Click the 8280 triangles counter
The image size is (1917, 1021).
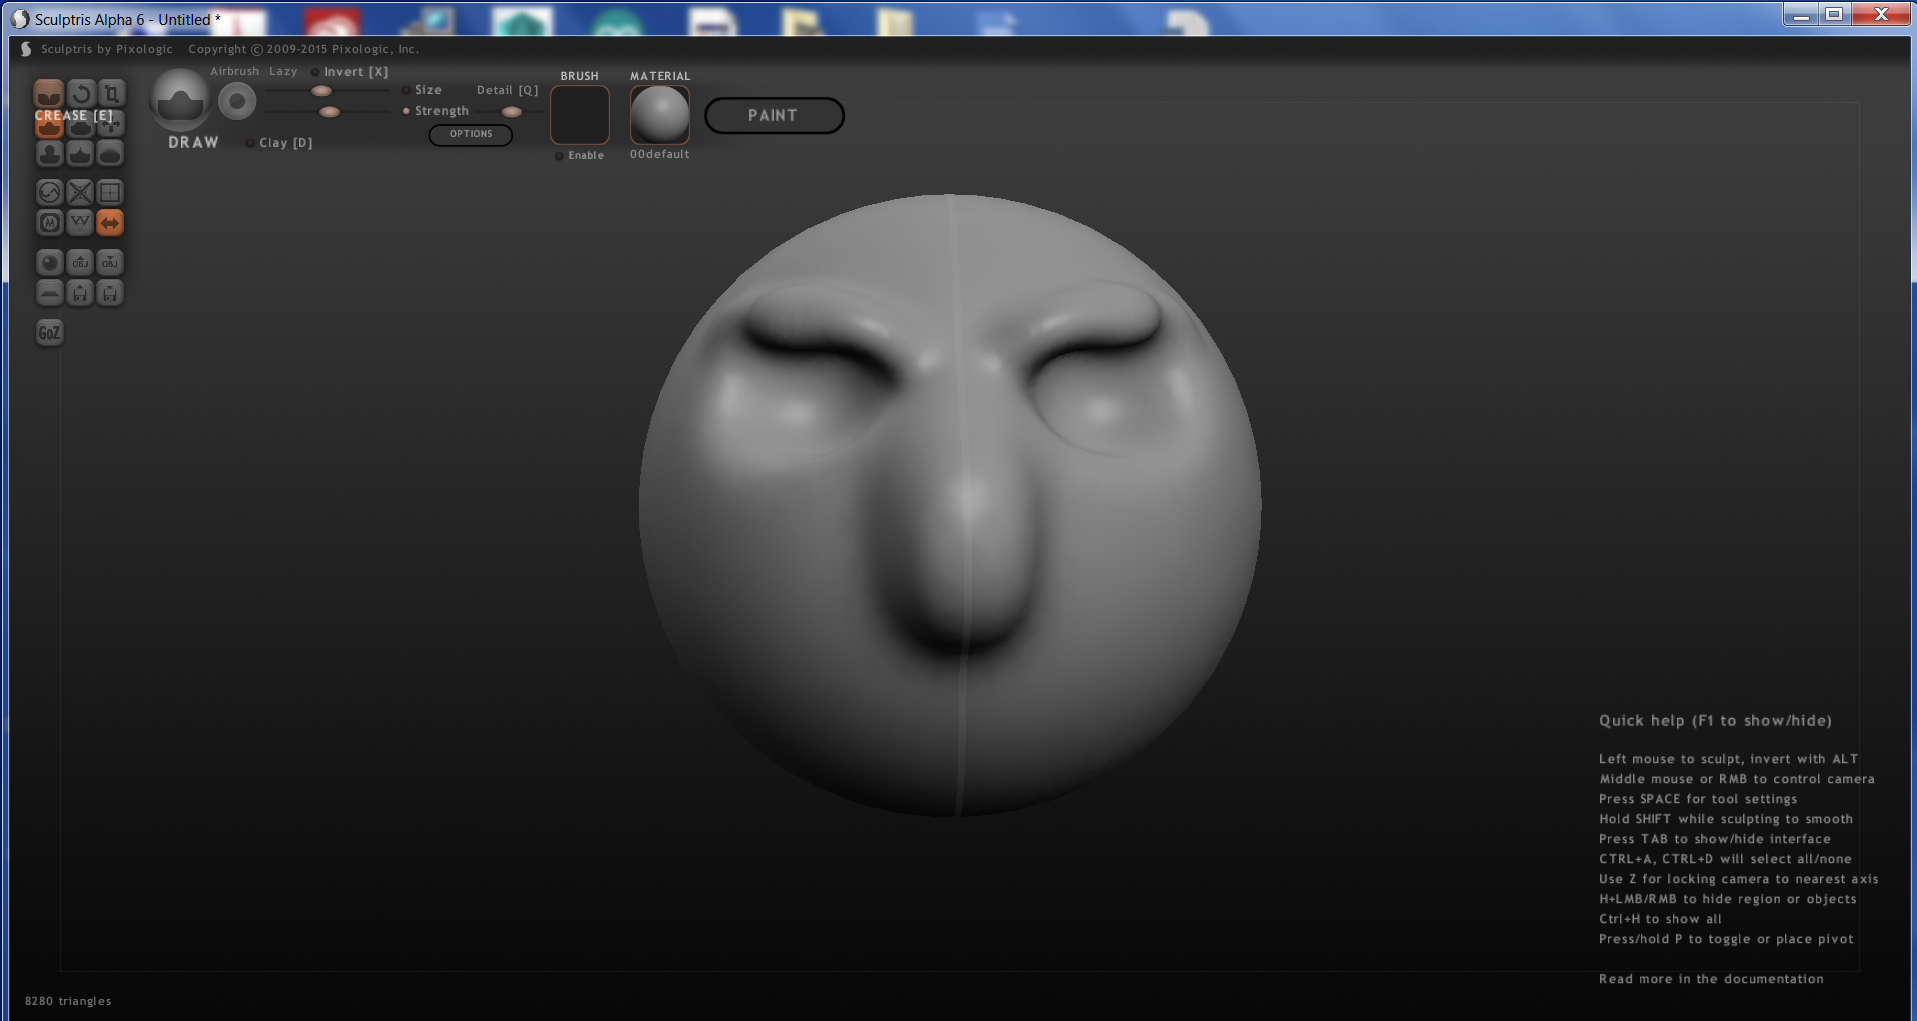pos(68,1001)
